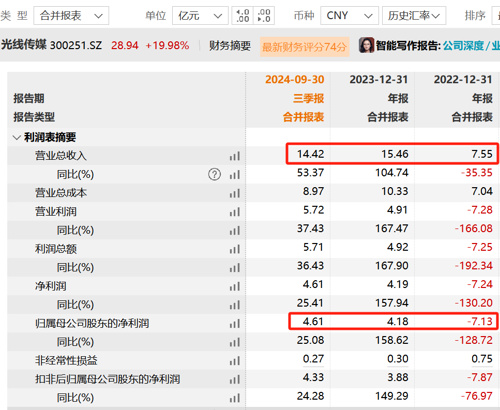Decrease decimal places button

[x=264, y=16]
